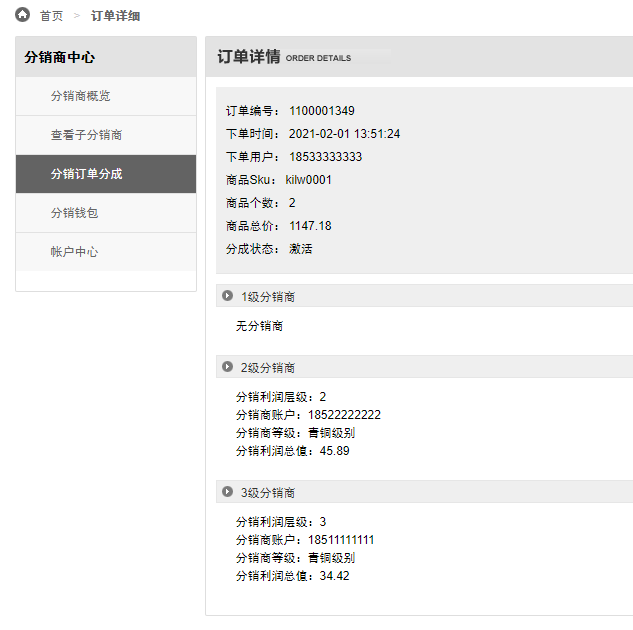Collapse the 1级分销商 section header
Viewport: 633px width, 630px height.
click(x=424, y=296)
